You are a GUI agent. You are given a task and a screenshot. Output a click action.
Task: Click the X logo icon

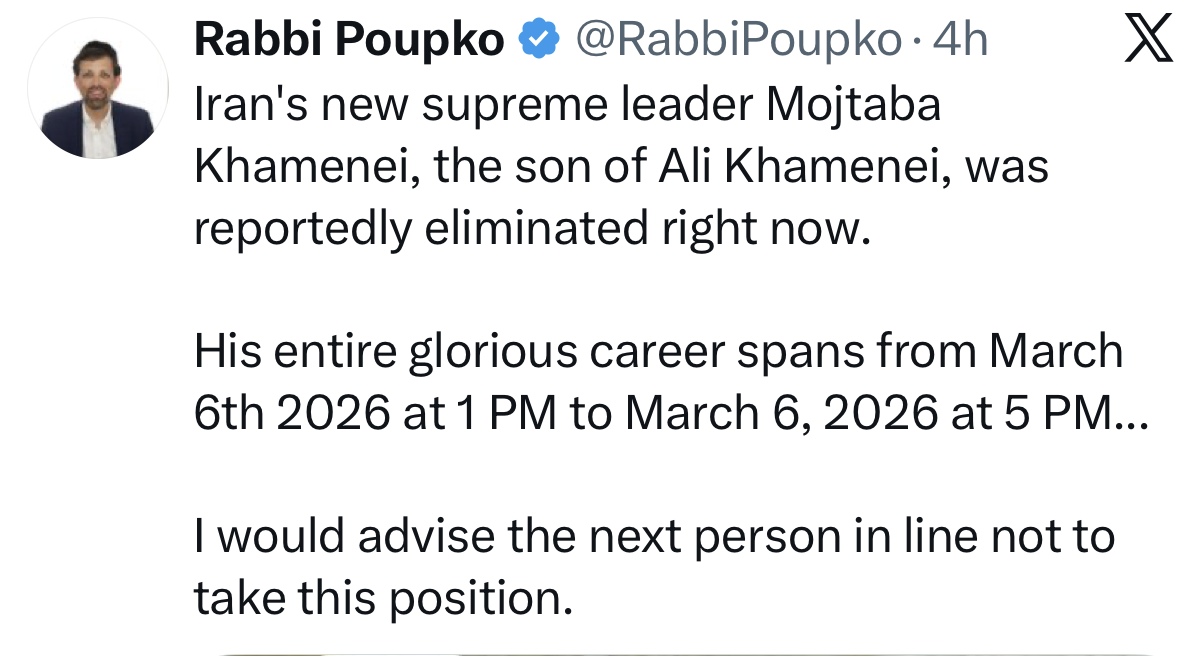click(x=1147, y=40)
